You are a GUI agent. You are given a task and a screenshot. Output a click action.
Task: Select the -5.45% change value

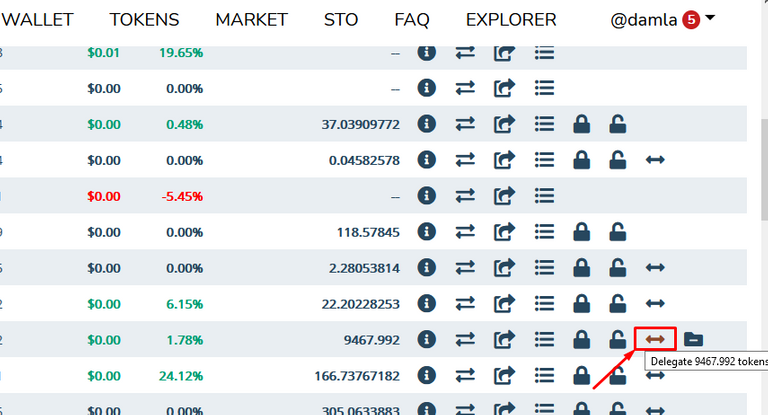tap(182, 196)
